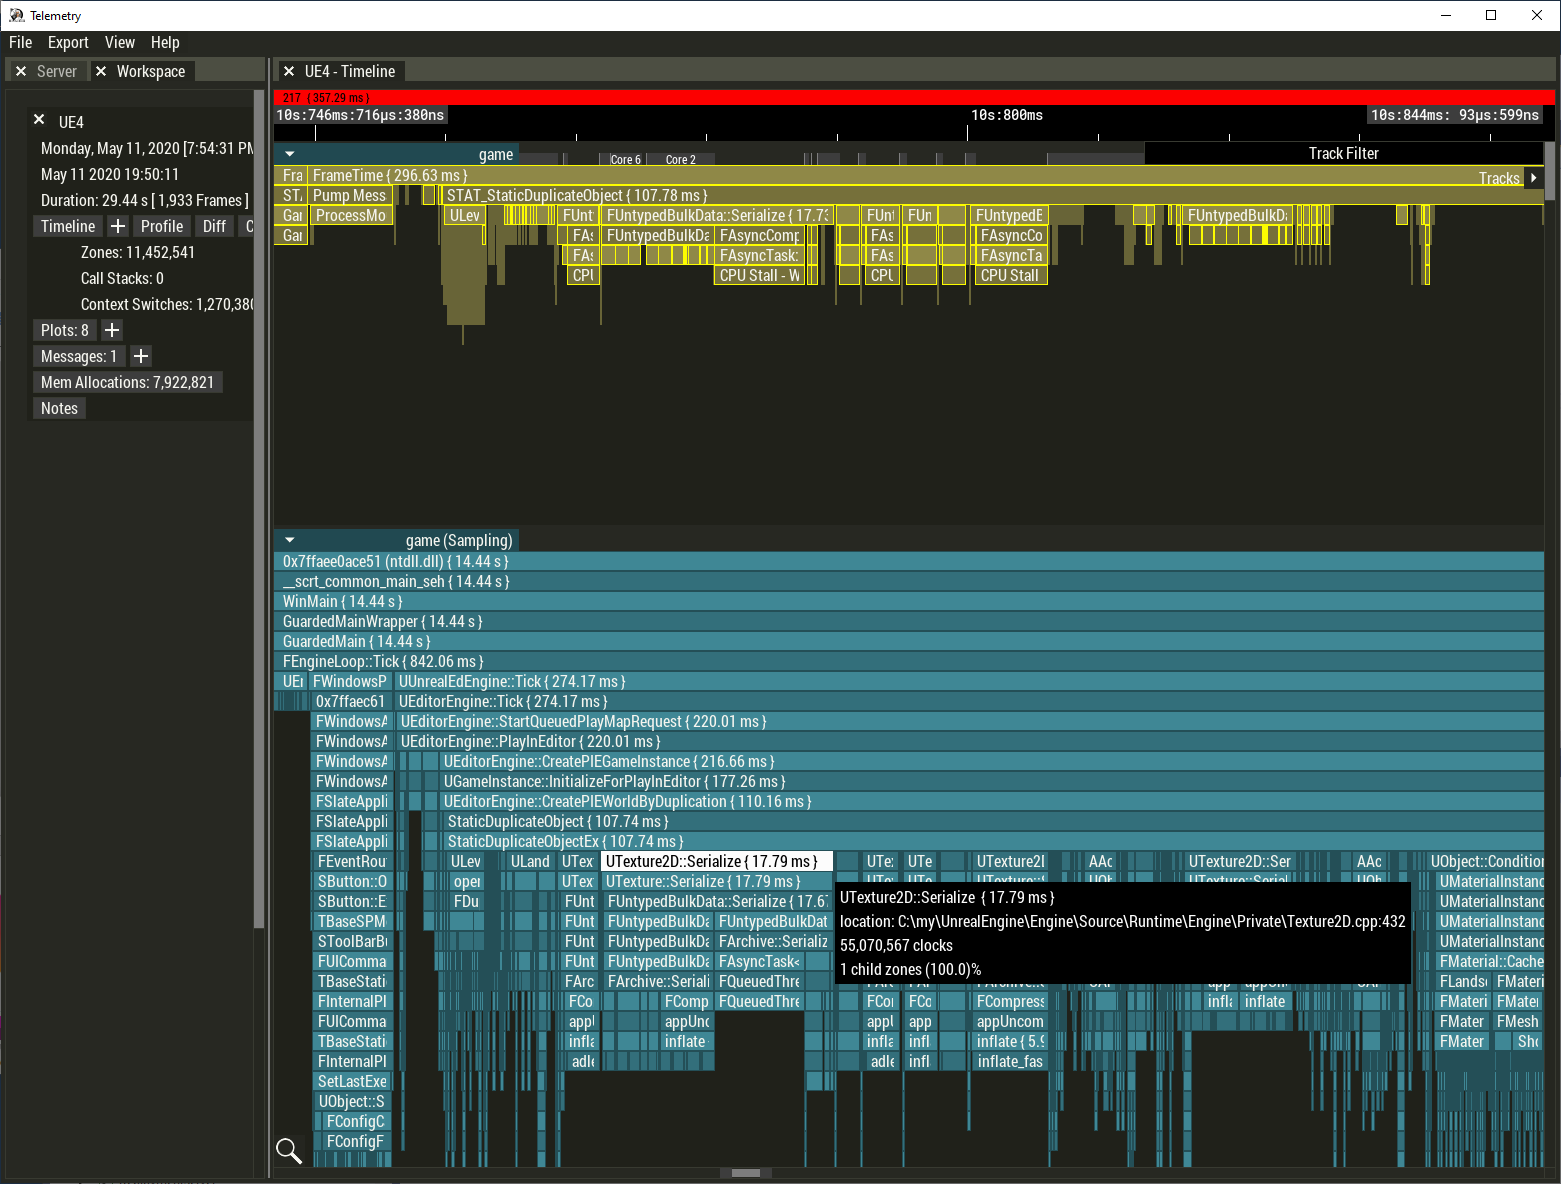This screenshot has height=1184, width=1561.
Task: Open the File menu
Action: [x=21, y=43]
